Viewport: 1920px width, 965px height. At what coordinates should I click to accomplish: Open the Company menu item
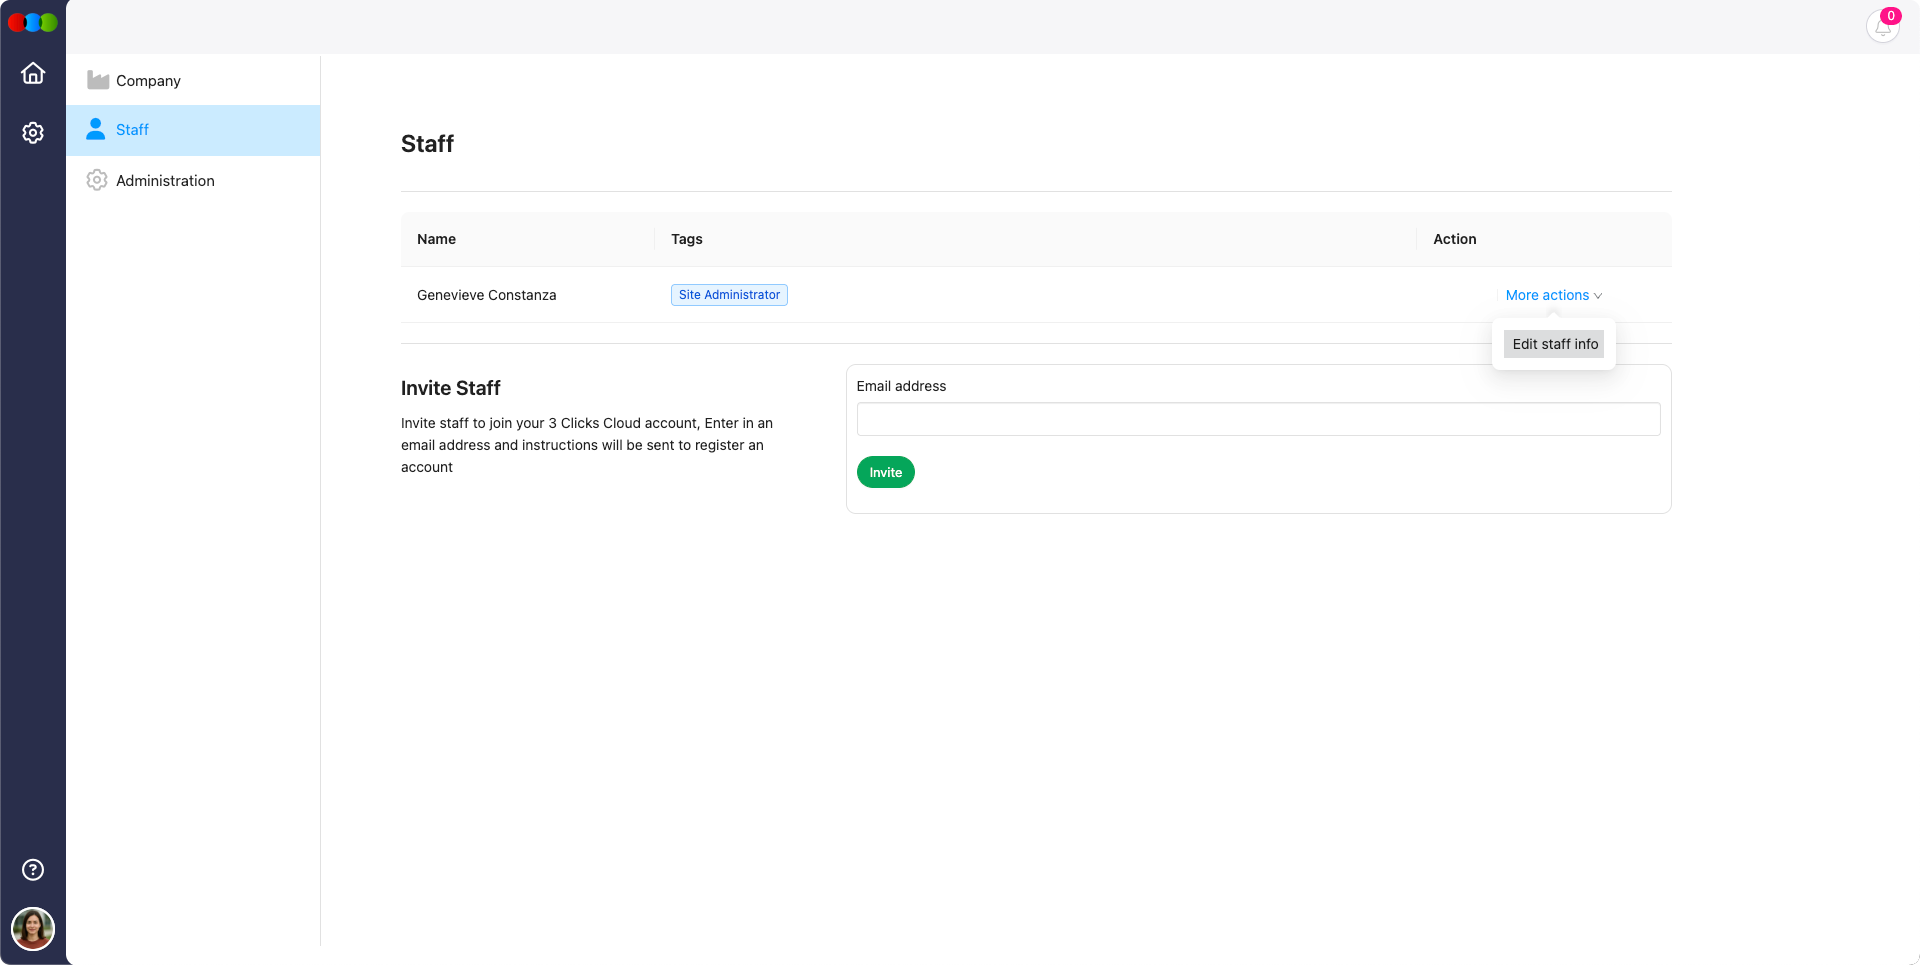pyautogui.click(x=148, y=81)
